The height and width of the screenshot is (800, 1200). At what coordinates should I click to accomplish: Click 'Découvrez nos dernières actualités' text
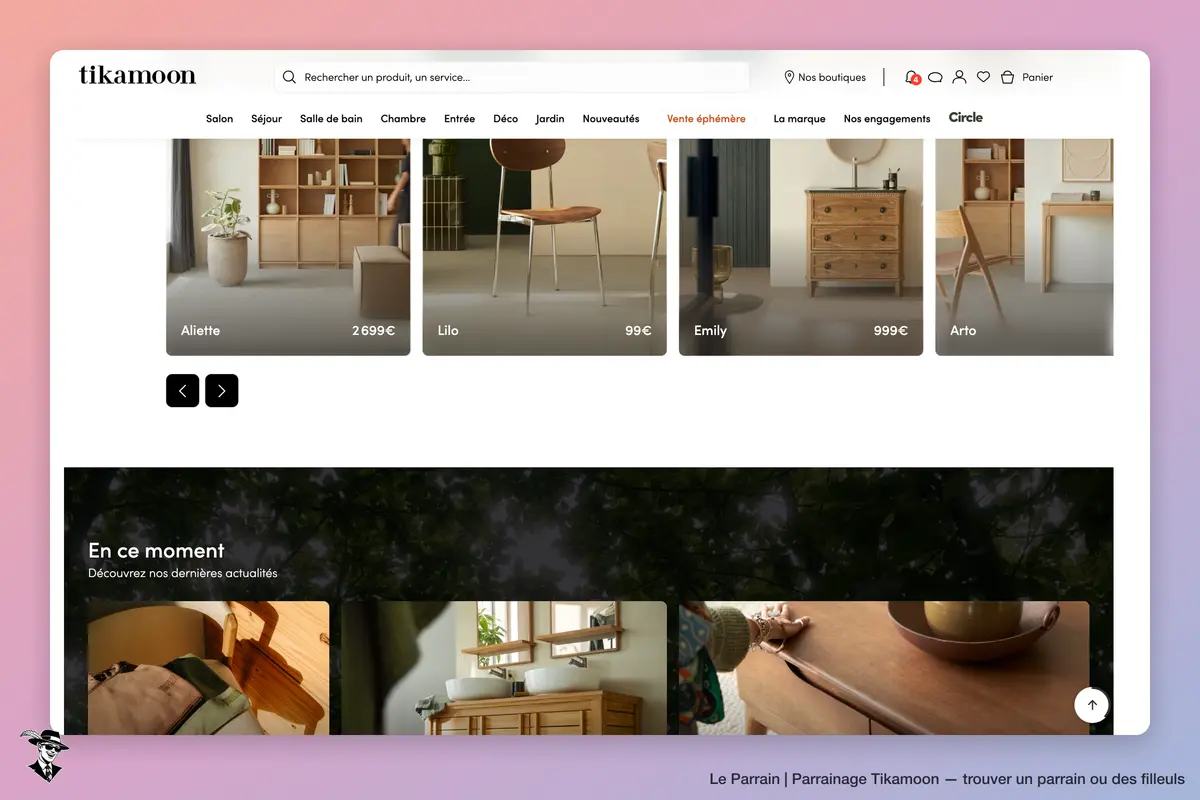(183, 574)
